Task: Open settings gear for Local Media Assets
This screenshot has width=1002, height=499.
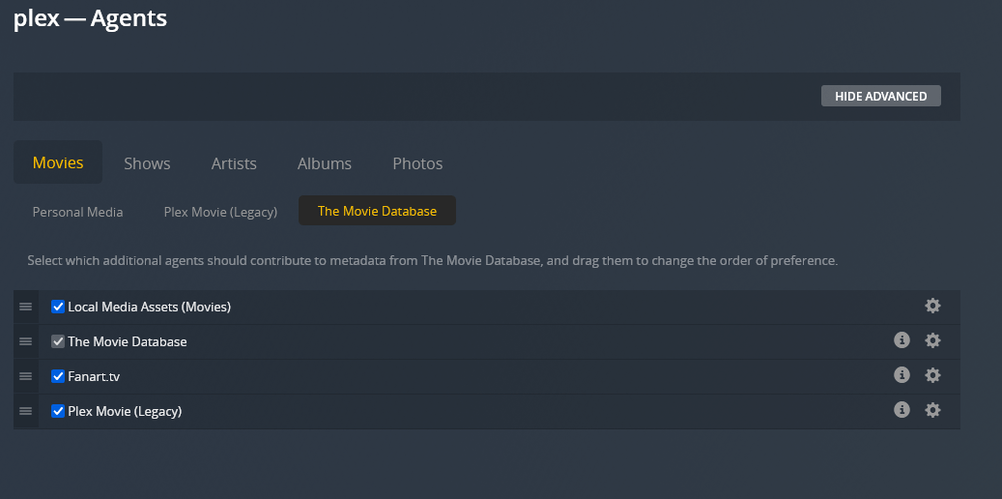Action: point(933,306)
